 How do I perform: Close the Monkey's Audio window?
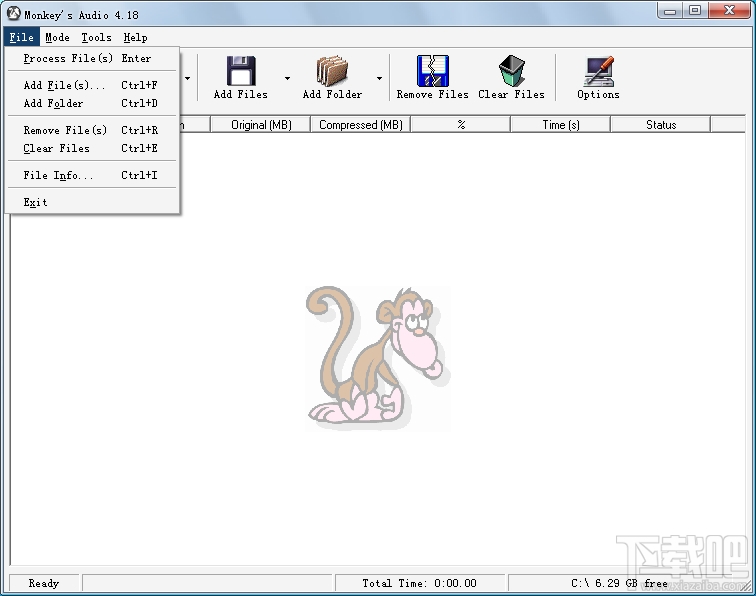729,11
